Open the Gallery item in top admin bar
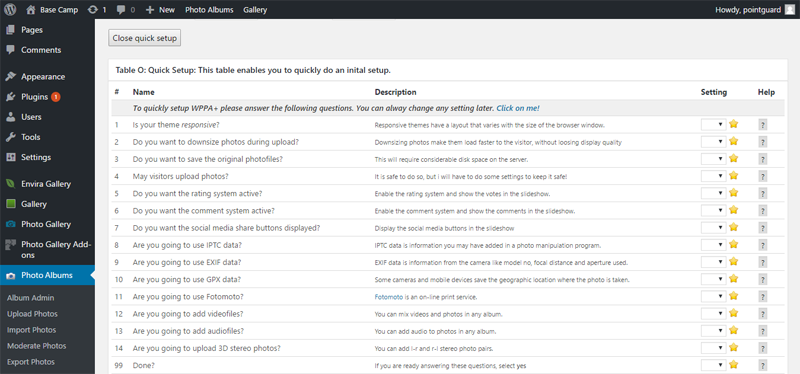The height and width of the screenshot is (374, 800). 255,10
